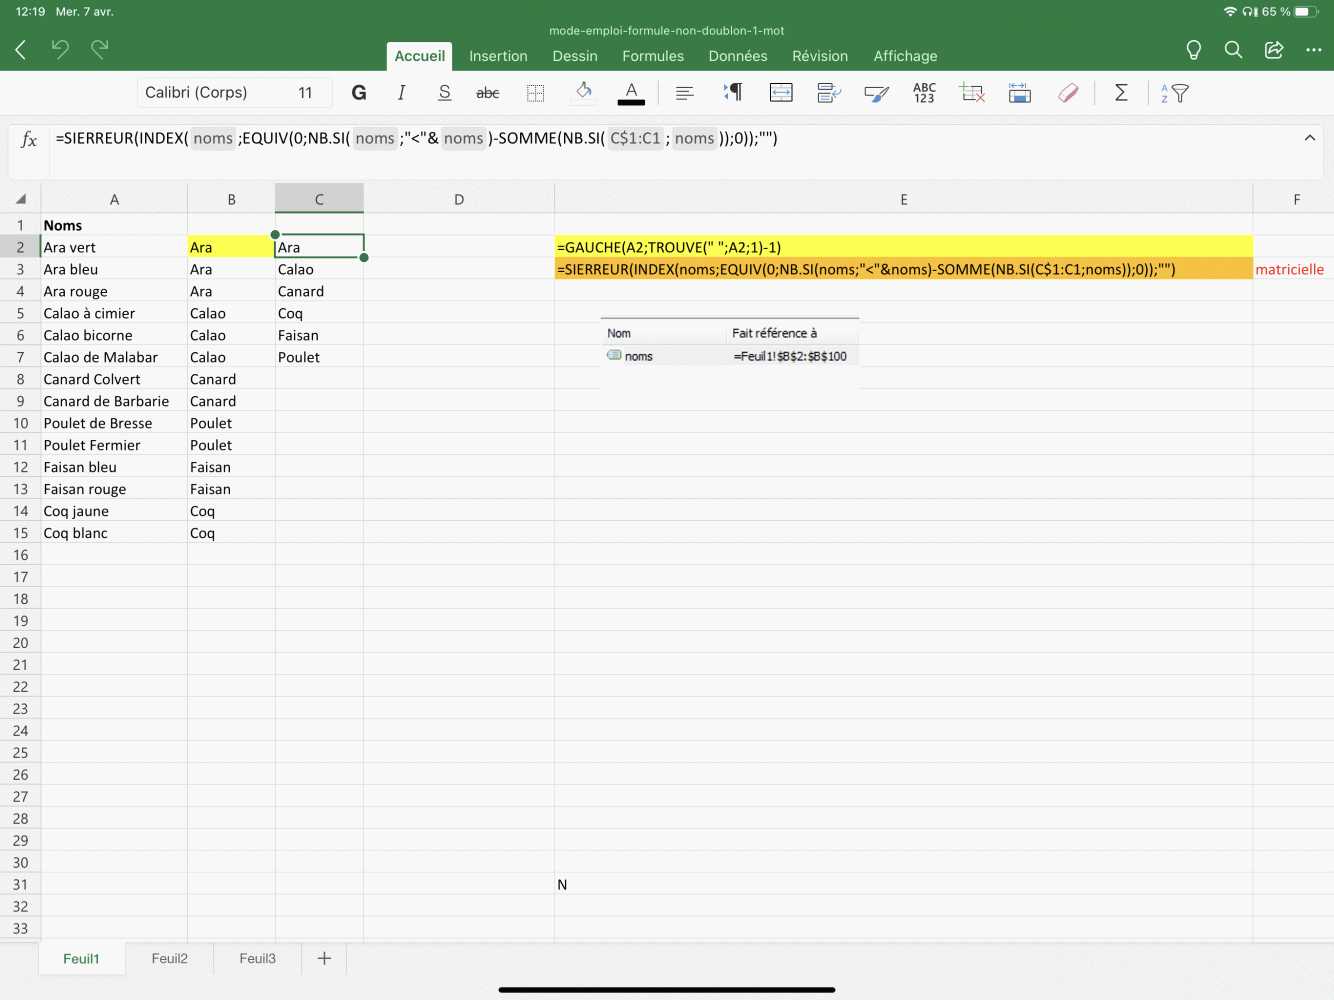
Task: Apply strikethrough formatting
Action: click(488, 93)
